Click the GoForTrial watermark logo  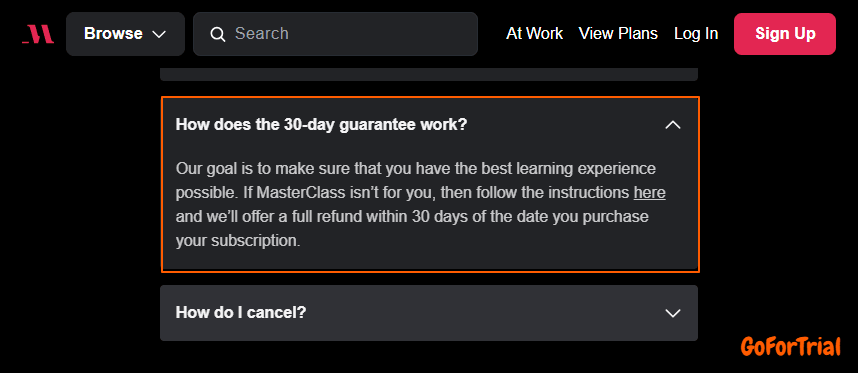tap(791, 347)
